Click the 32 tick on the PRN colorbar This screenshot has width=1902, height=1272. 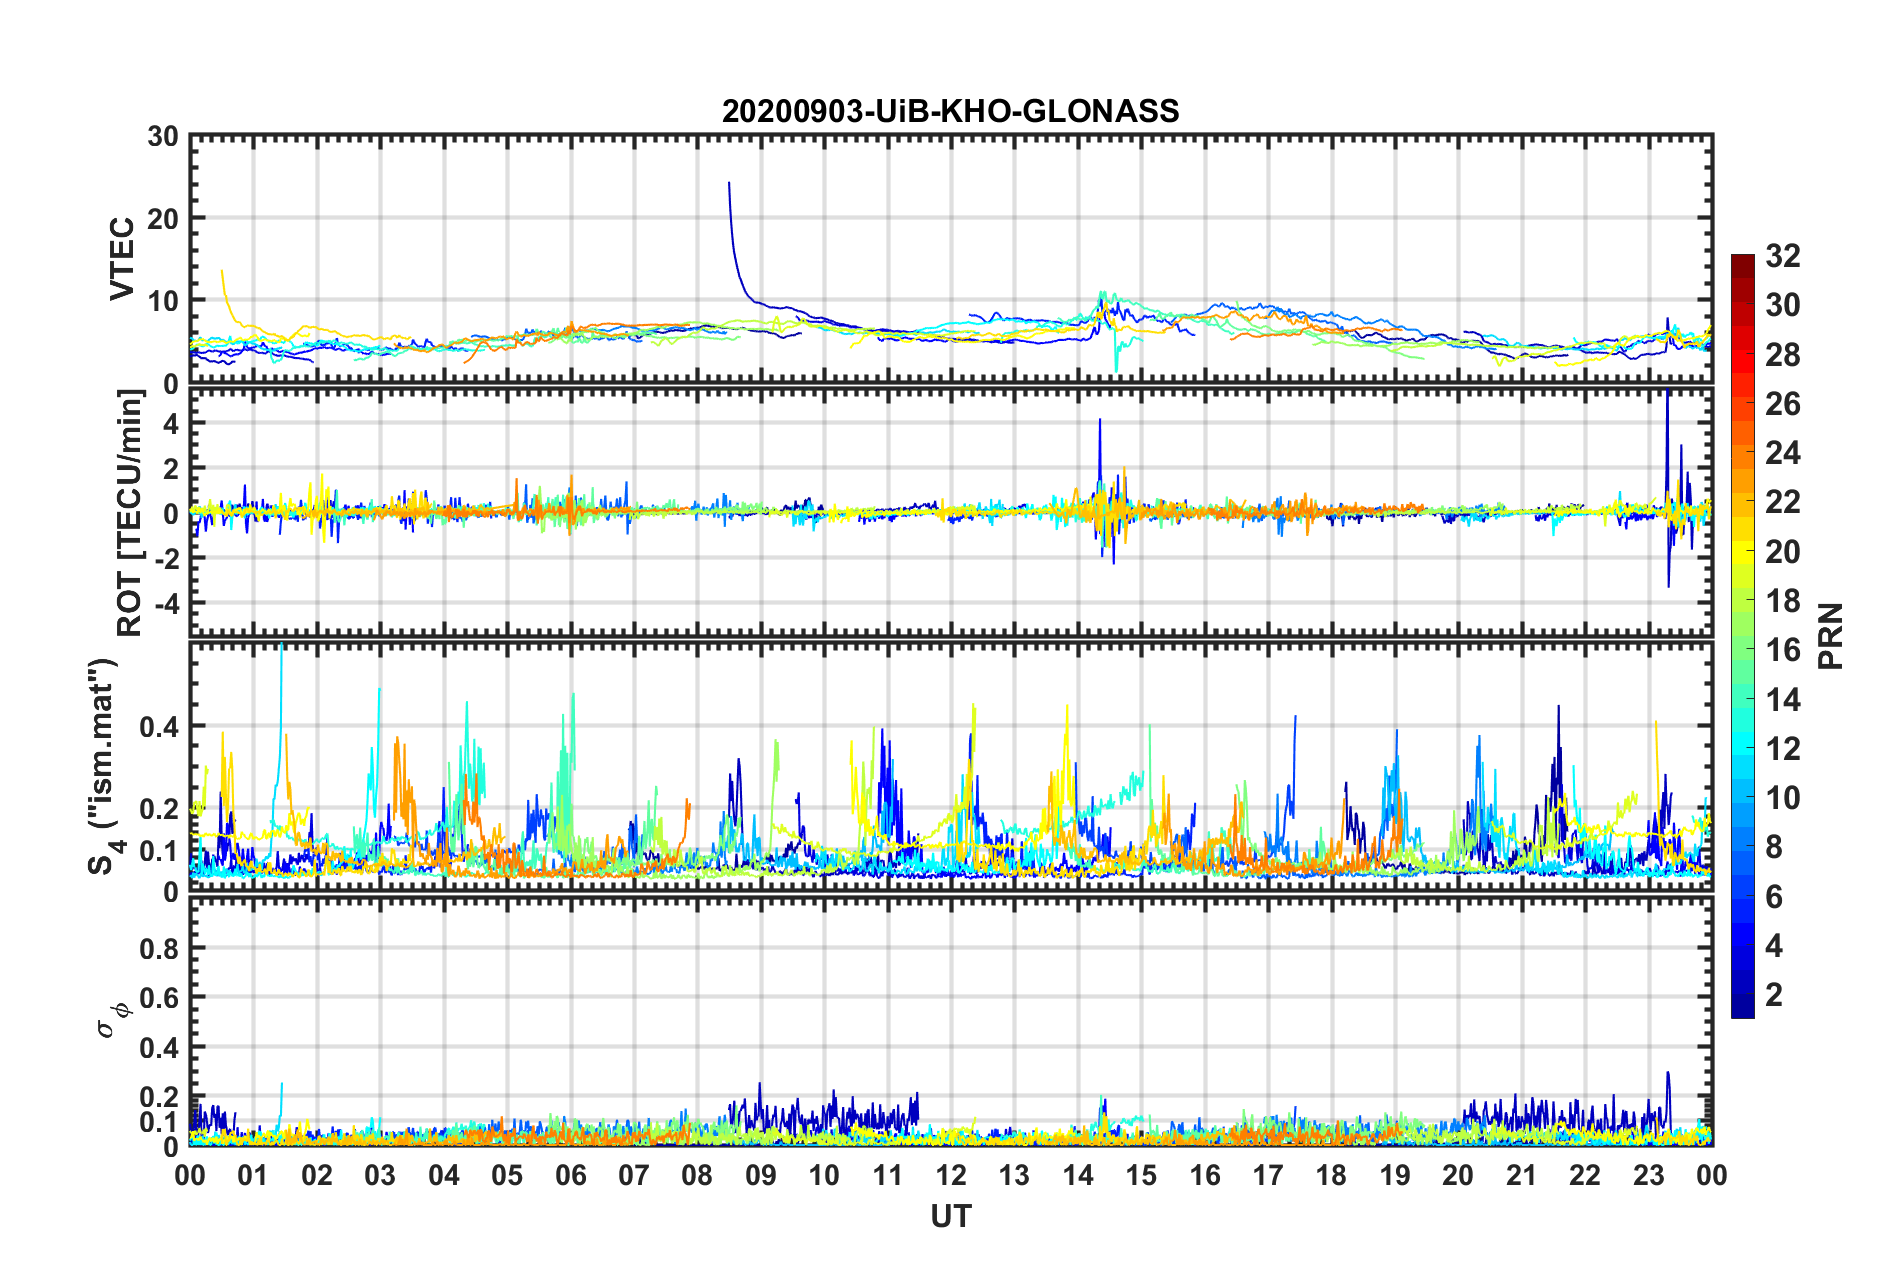click(x=1782, y=256)
